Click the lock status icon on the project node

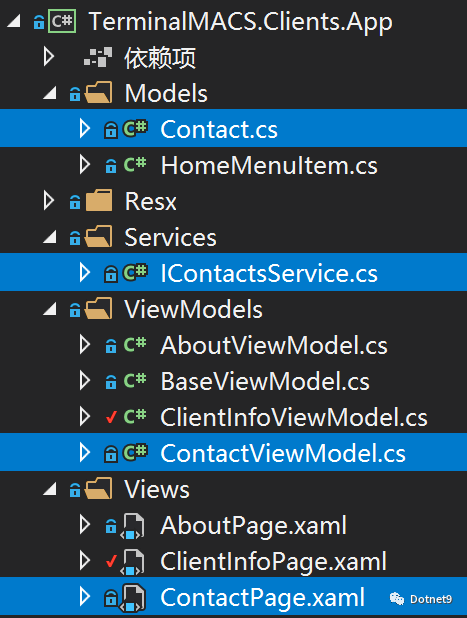click(x=39, y=22)
